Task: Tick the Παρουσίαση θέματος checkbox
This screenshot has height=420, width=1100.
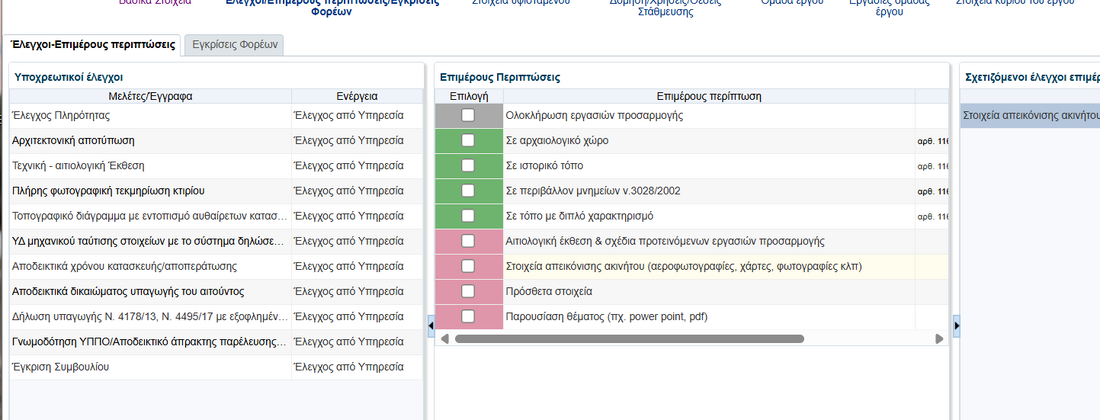Action: click(468, 316)
